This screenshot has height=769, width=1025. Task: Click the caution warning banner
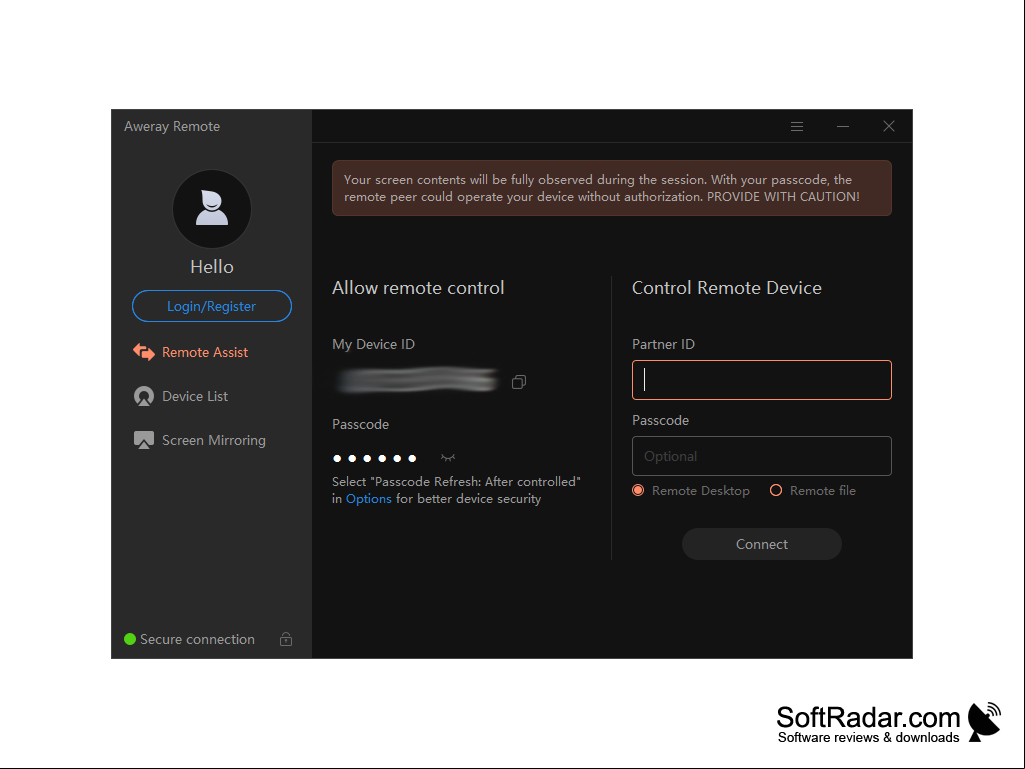pos(612,188)
